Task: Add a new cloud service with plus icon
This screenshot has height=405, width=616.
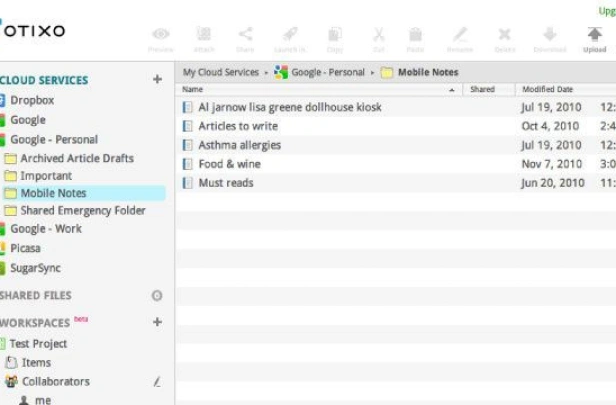Action: point(157,79)
